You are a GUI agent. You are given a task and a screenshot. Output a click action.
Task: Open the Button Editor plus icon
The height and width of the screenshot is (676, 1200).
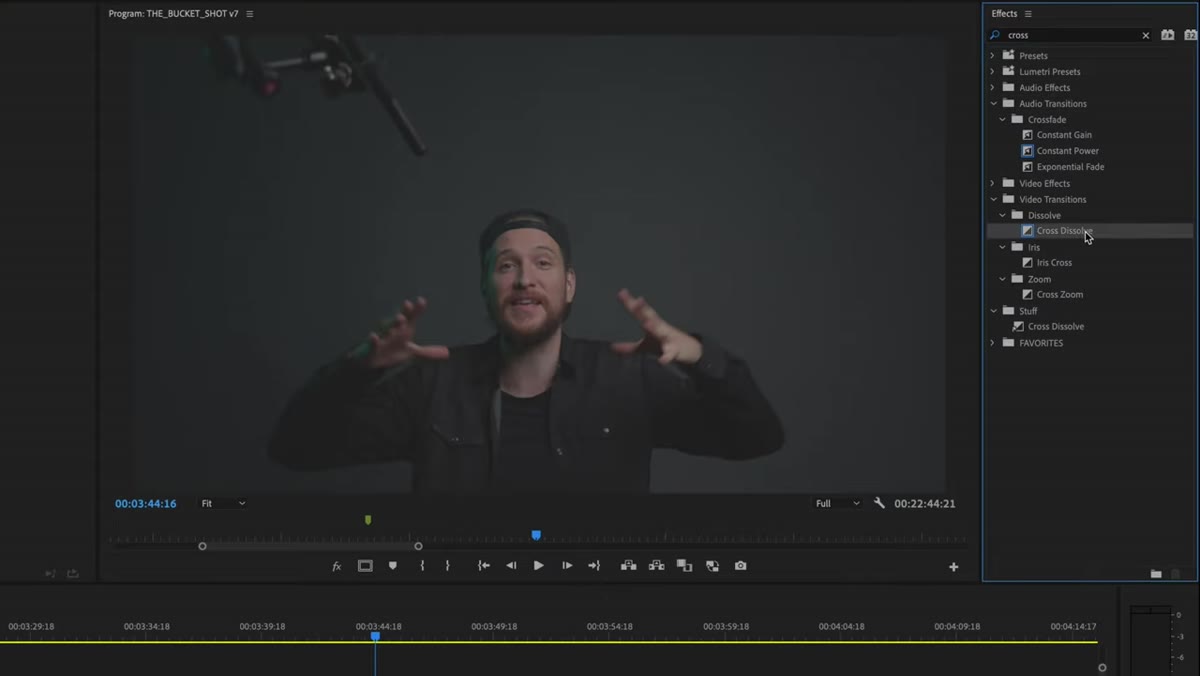[x=954, y=567]
